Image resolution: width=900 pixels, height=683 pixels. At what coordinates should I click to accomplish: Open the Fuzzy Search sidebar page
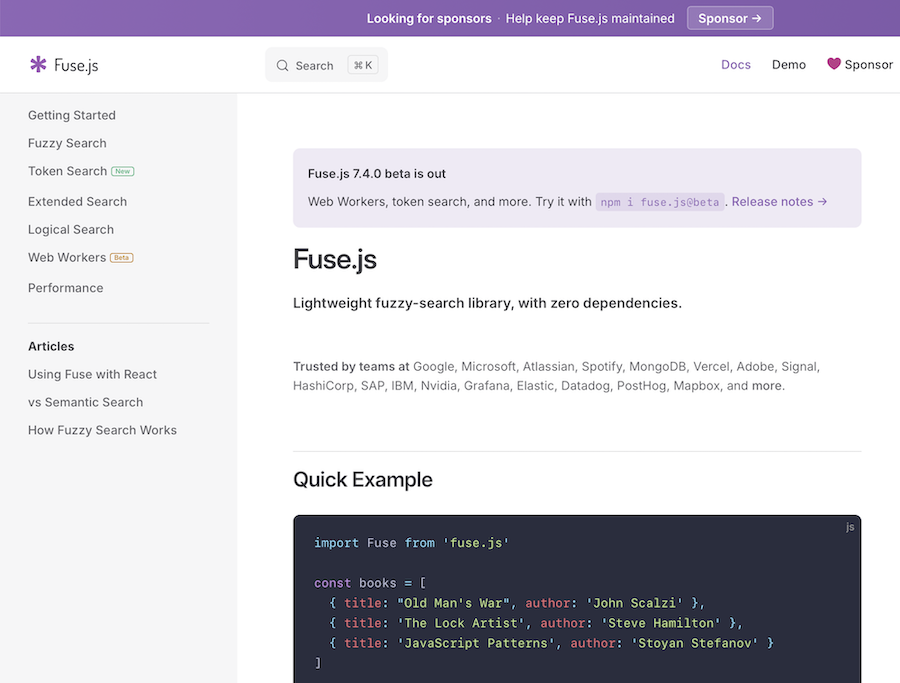pyautogui.click(x=67, y=143)
